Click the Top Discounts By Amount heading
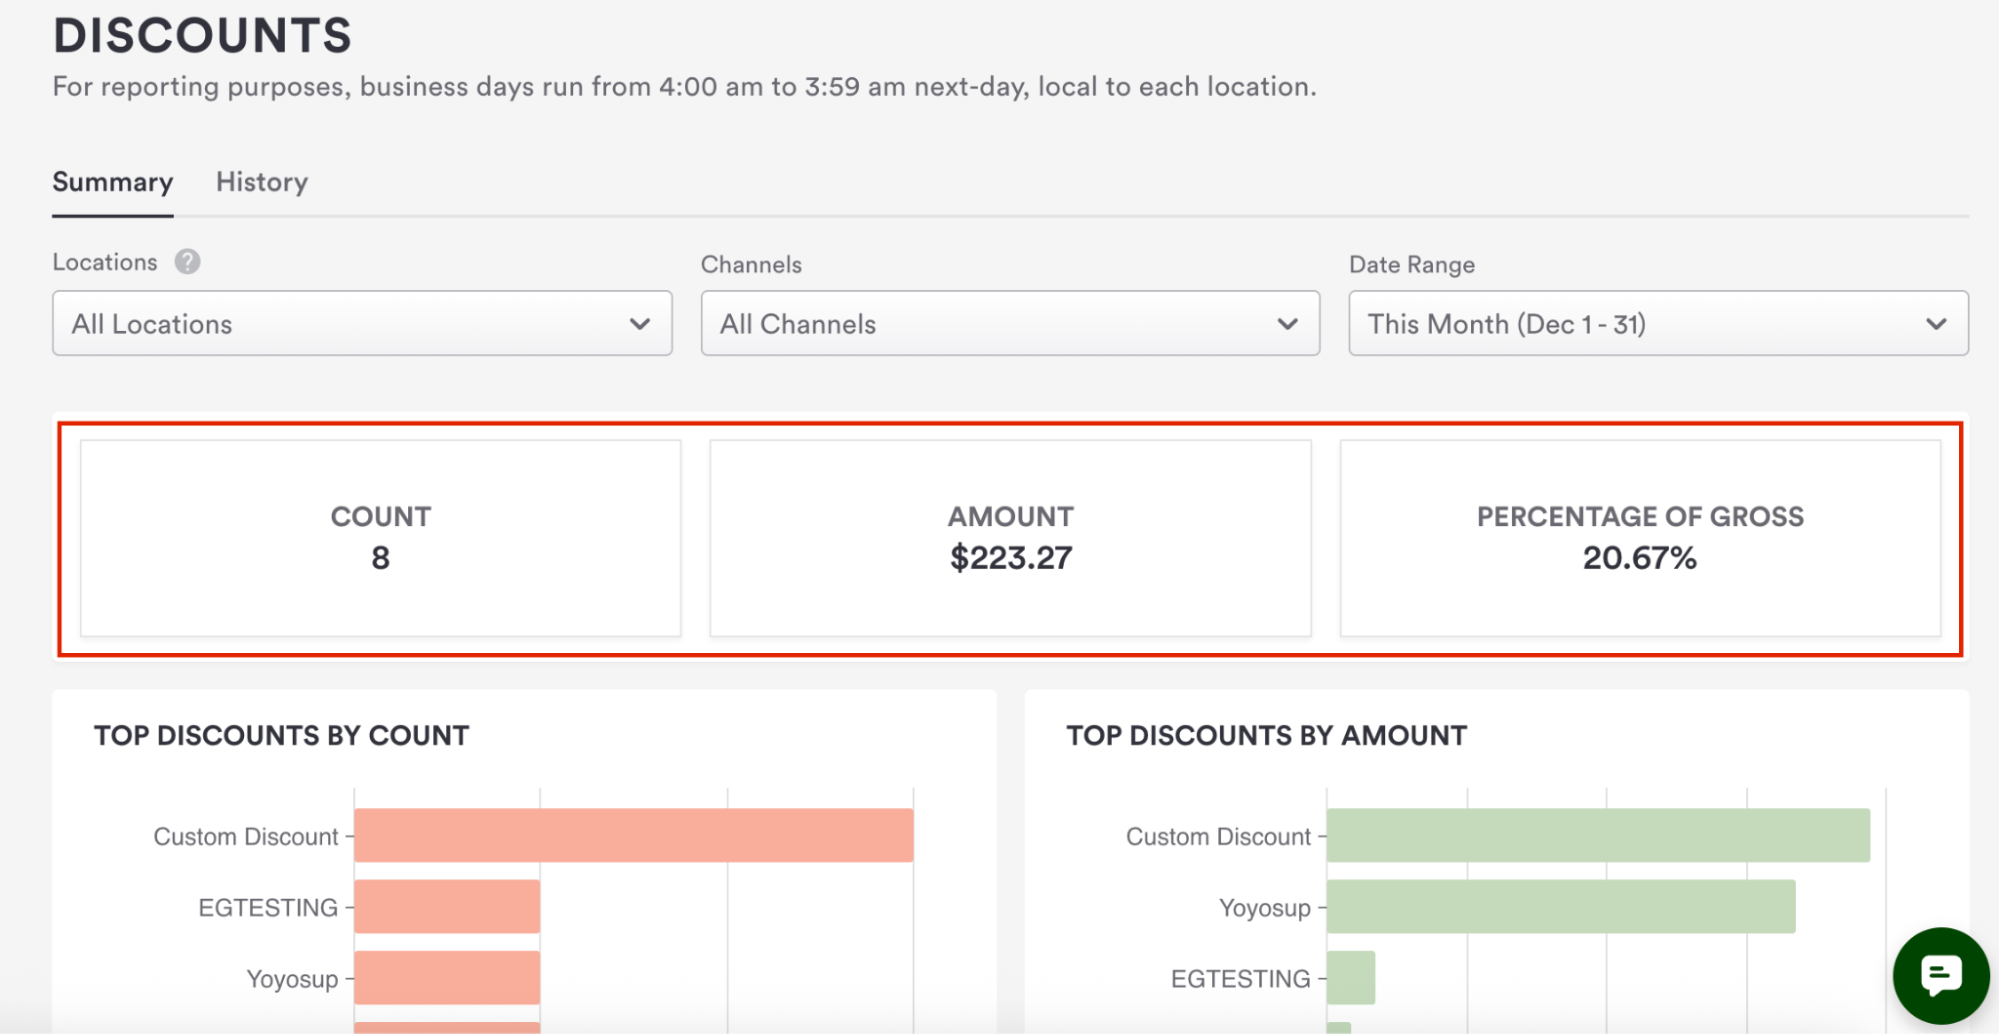The width and height of the screenshot is (1999, 1034). tap(1266, 736)
